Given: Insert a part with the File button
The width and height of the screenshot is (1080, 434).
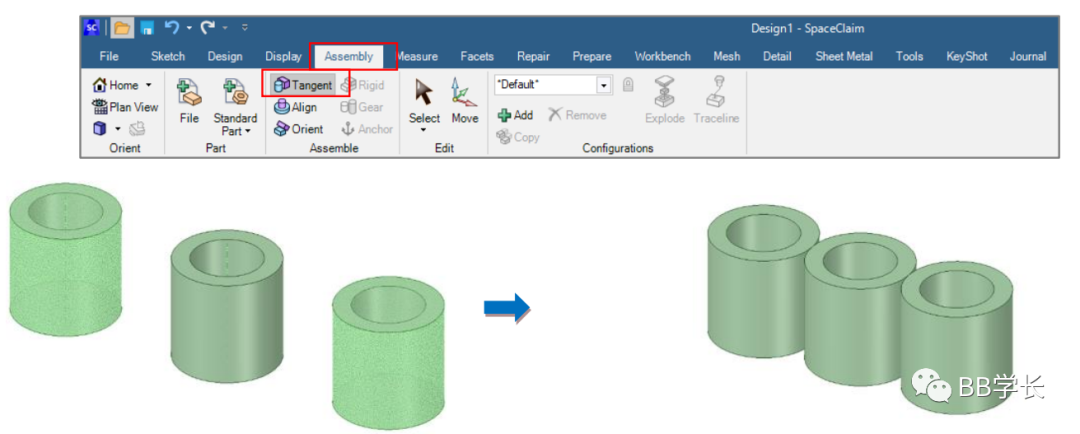Looking at the screenshot, I should click(189, 101).
